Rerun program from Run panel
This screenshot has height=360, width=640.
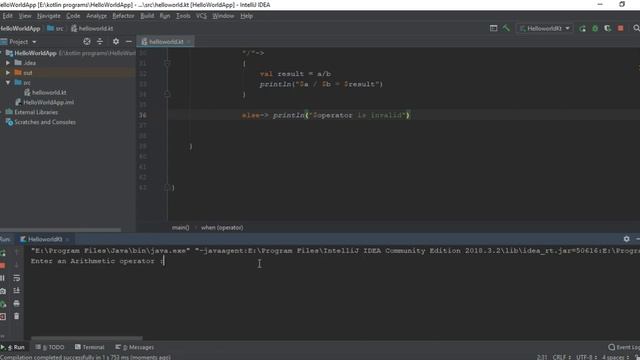(x=3, y=253)
